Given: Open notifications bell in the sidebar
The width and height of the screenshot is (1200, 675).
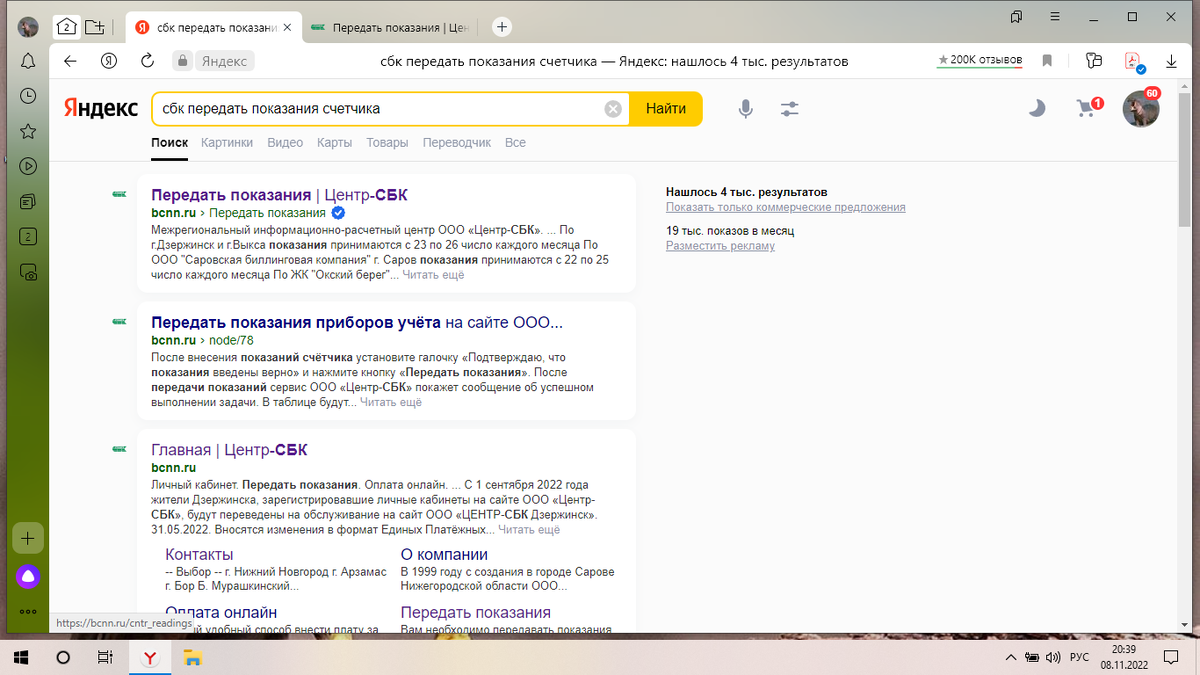Looking at the screenshot, I should click(x=28, y=60).
